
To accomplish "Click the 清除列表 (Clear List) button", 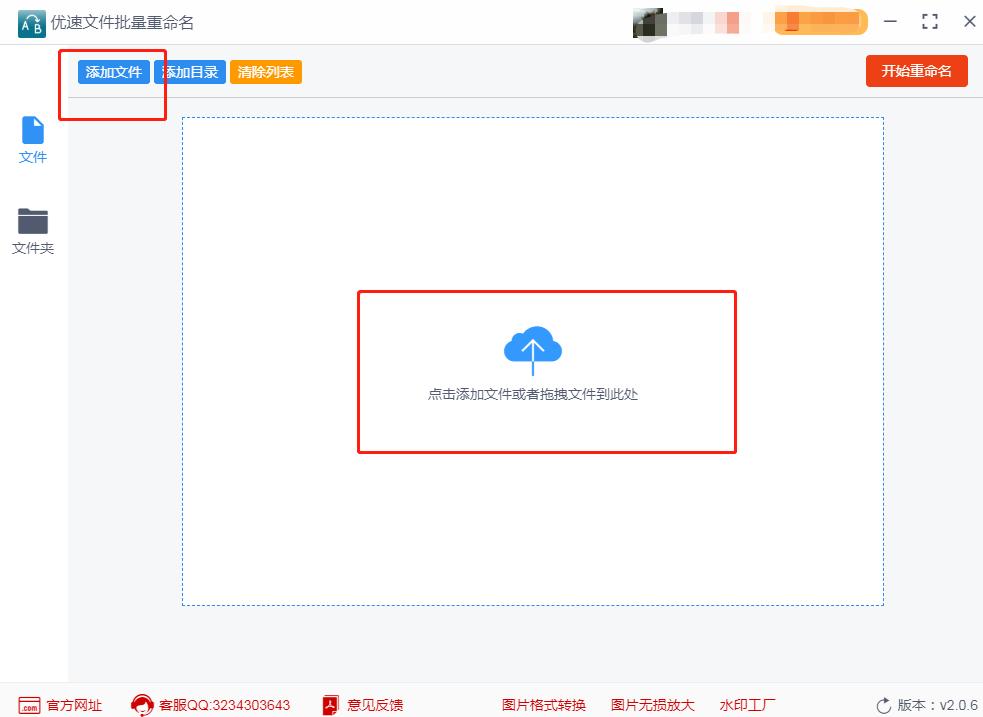I will click(265, 71).
